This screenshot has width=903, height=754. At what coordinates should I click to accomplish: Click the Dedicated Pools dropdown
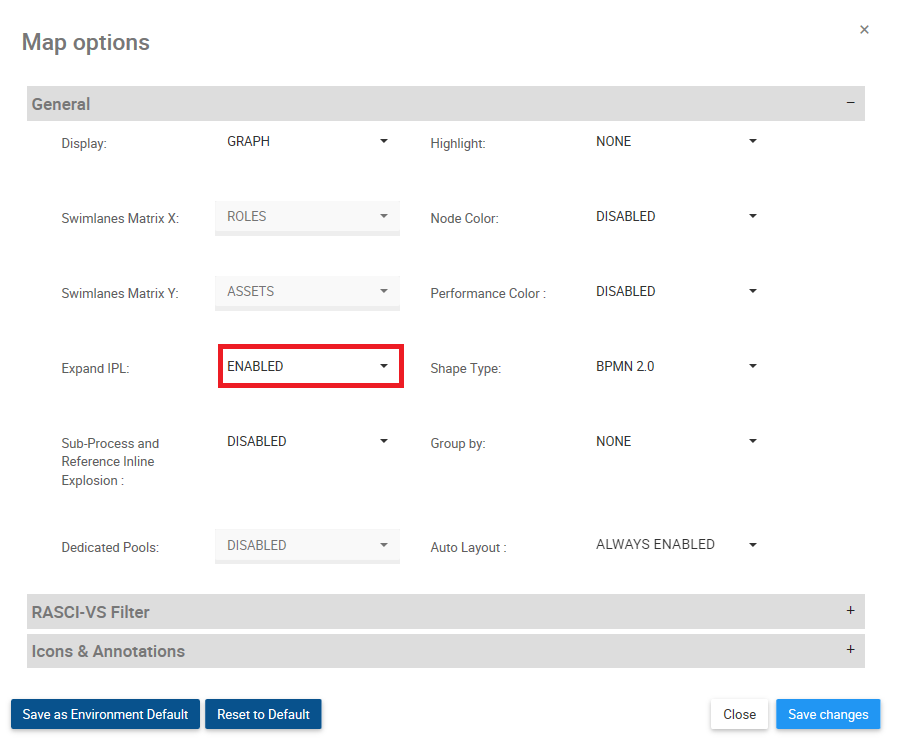coord(308,546)
